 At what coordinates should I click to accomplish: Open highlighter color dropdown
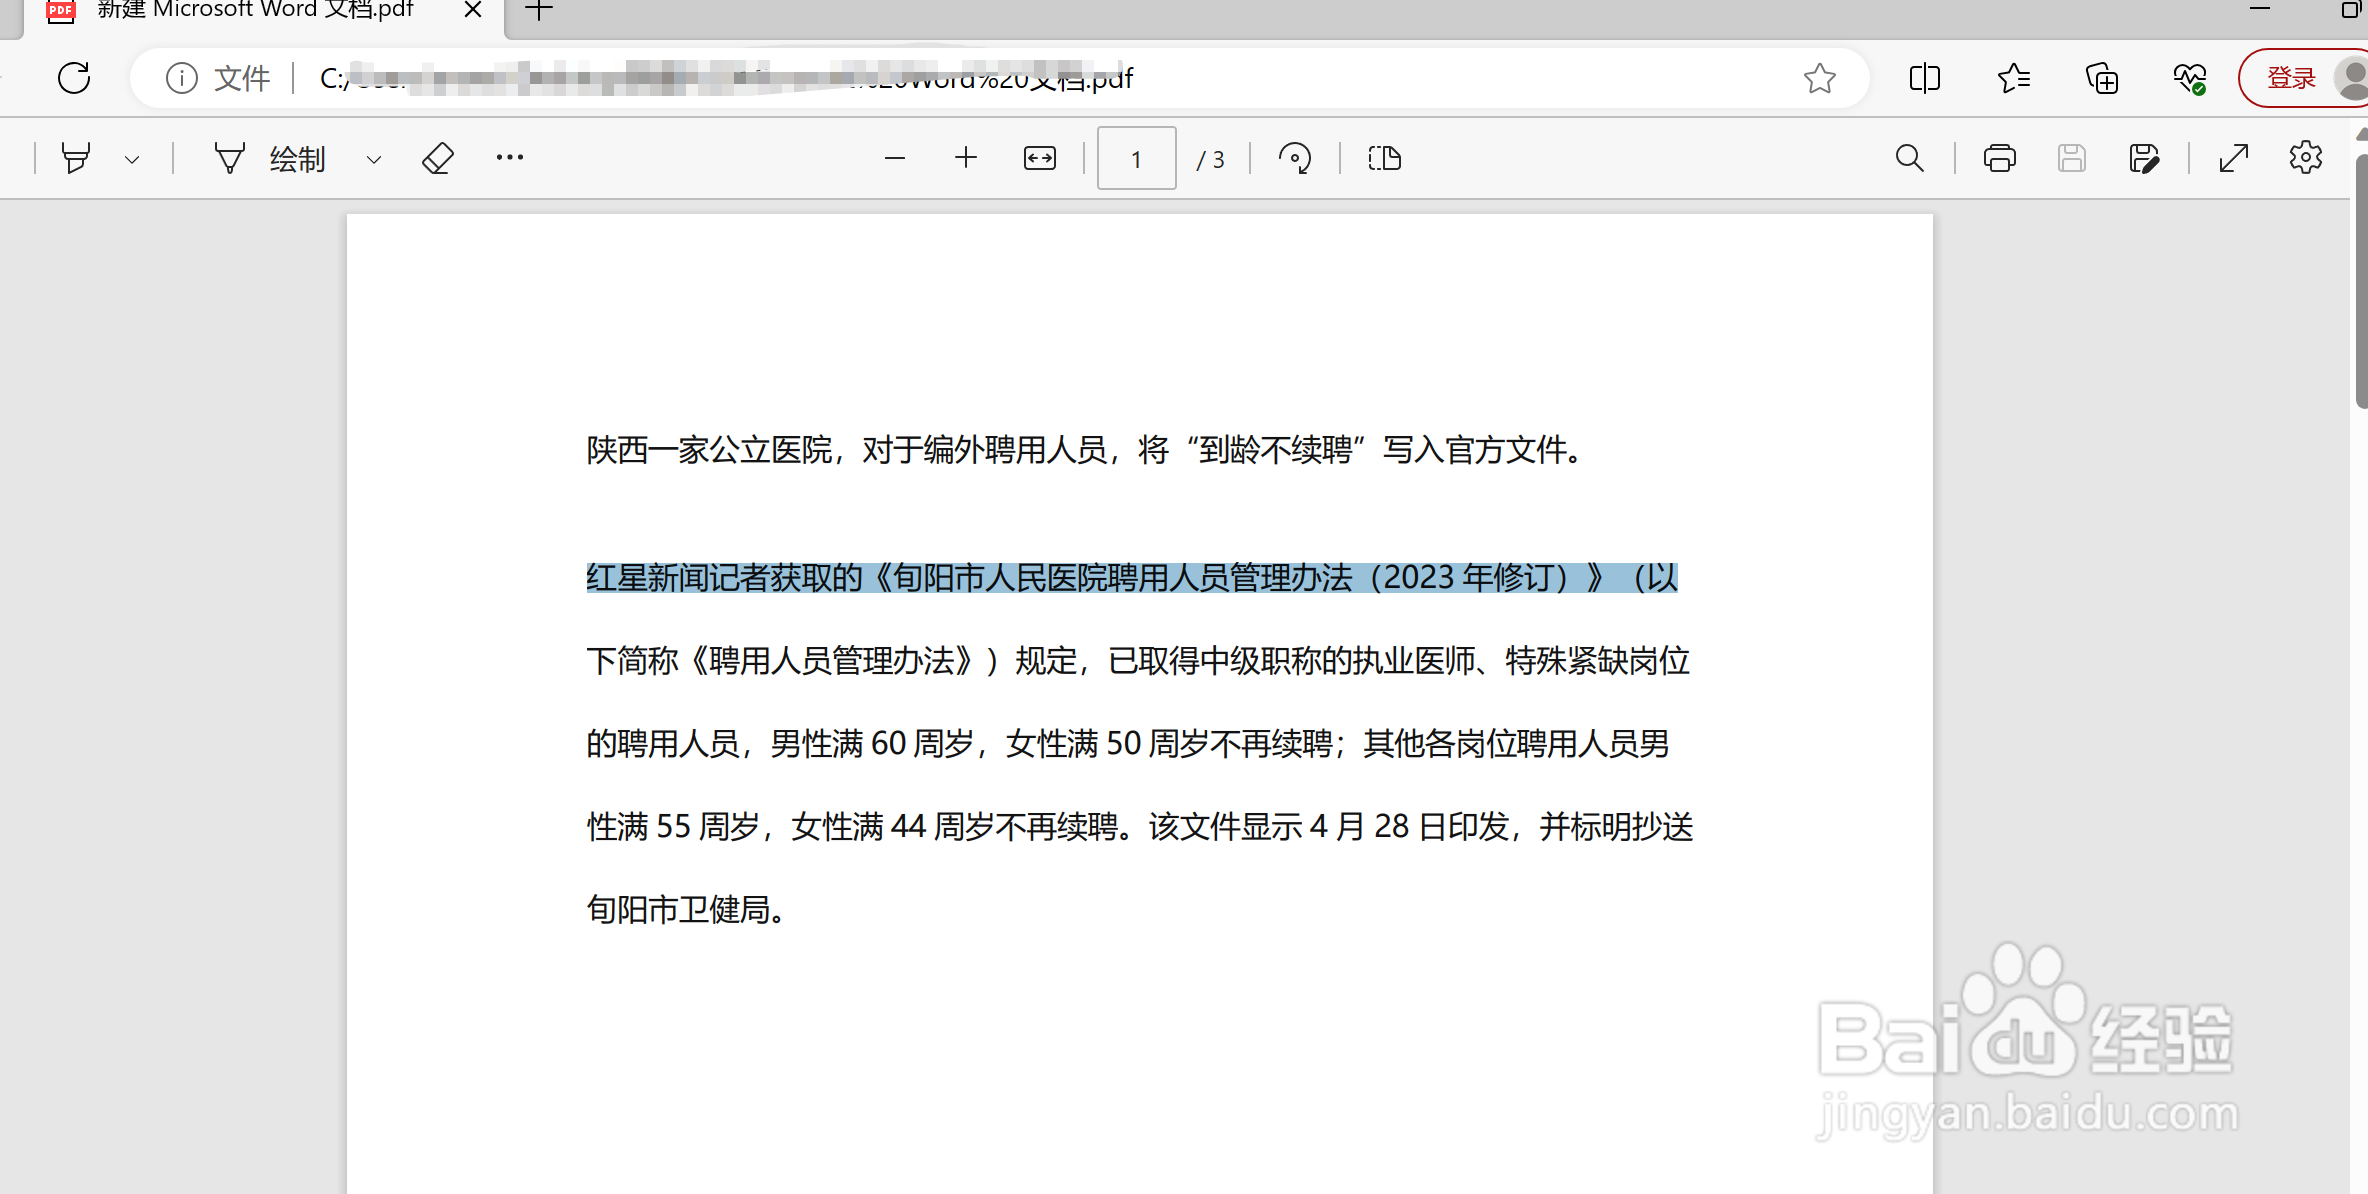point(133,157)
